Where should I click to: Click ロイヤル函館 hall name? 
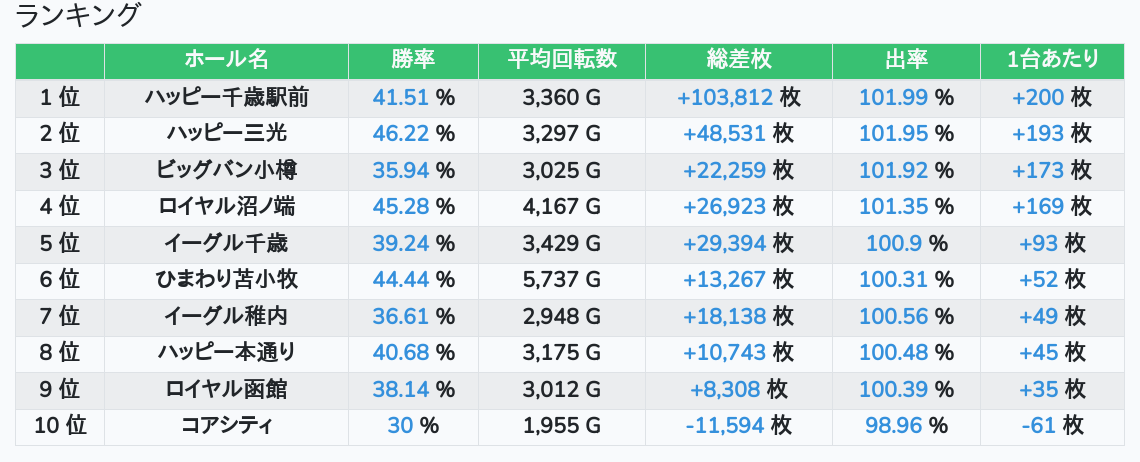coord(226,389)
